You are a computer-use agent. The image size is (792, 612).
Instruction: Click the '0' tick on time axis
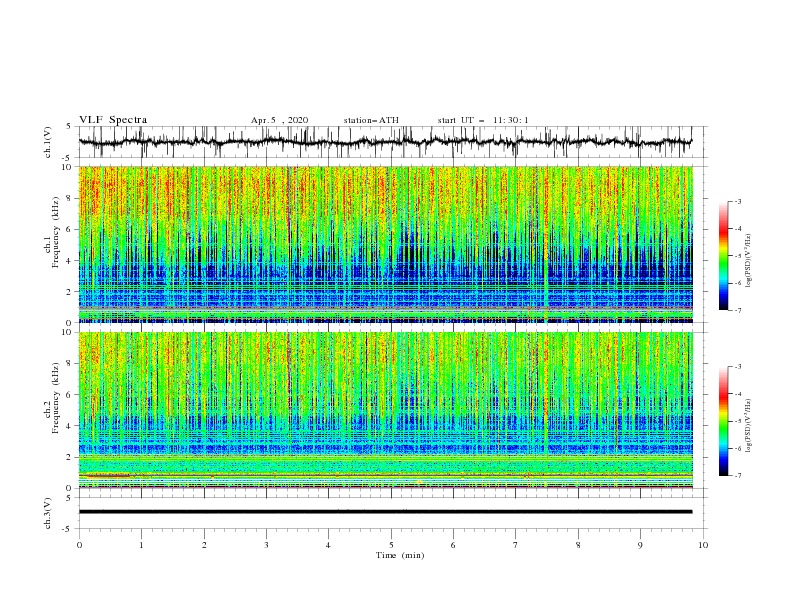[x=79, y=545]
